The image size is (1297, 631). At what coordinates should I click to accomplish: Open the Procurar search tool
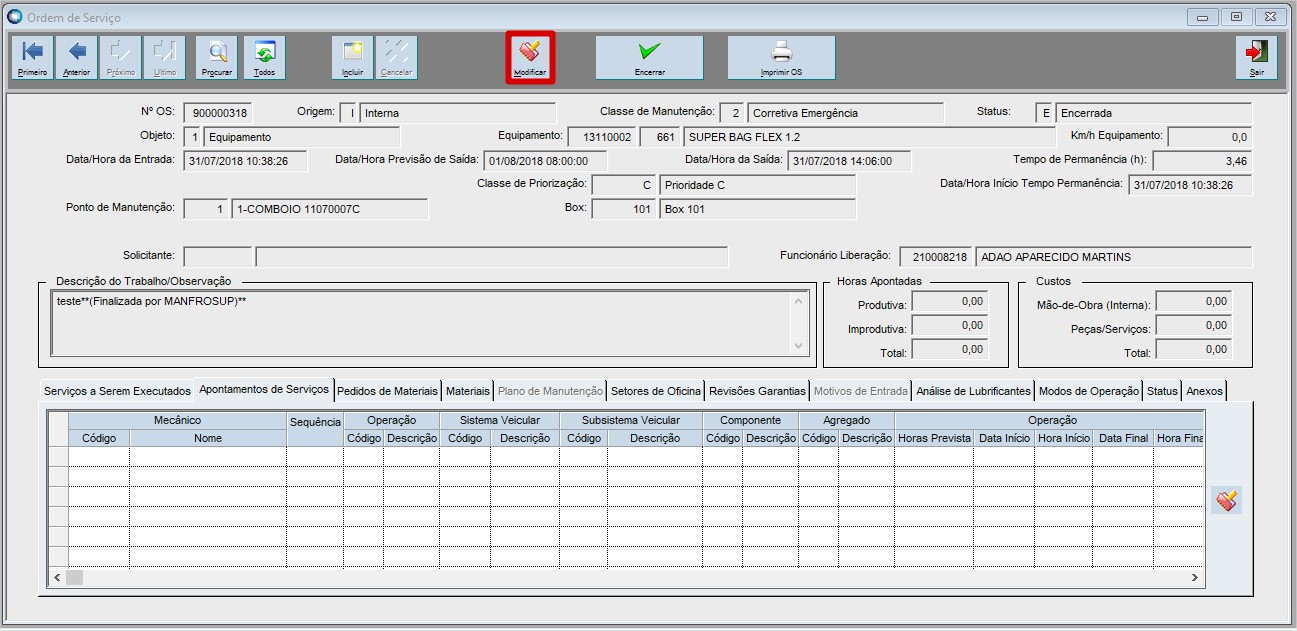pyautogui.click(x=217, y=58)
